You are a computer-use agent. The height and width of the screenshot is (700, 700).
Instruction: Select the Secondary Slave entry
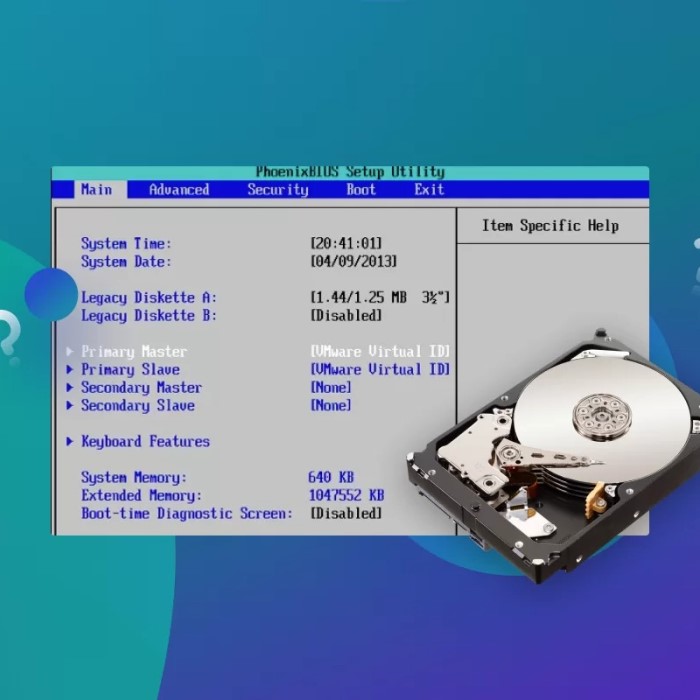coord(138,405)
